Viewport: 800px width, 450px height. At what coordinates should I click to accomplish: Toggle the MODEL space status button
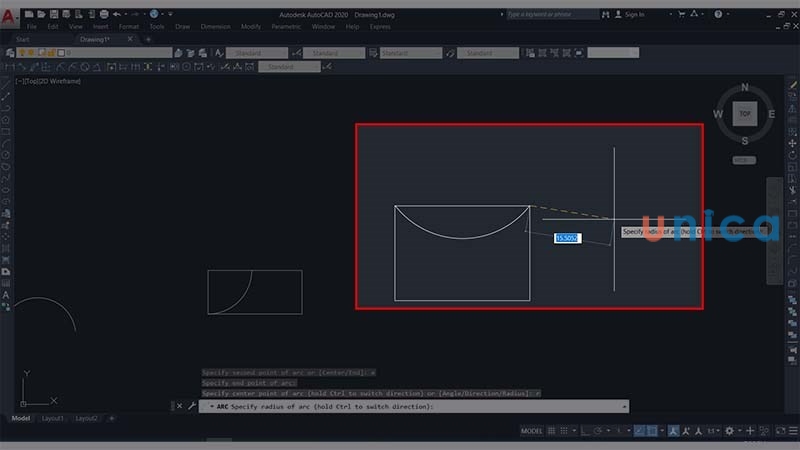click(x=532, y=430)
